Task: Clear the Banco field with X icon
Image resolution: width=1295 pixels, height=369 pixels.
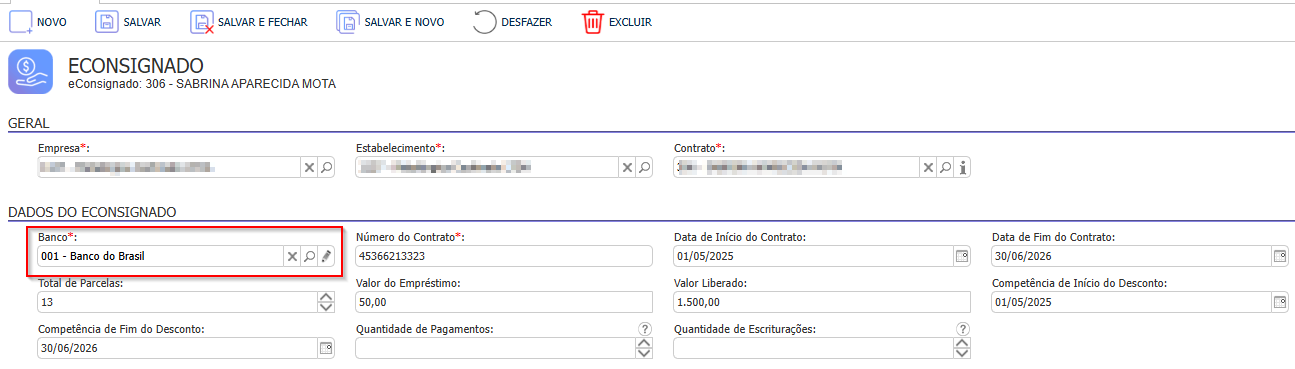Action: [x=292, y=257]
